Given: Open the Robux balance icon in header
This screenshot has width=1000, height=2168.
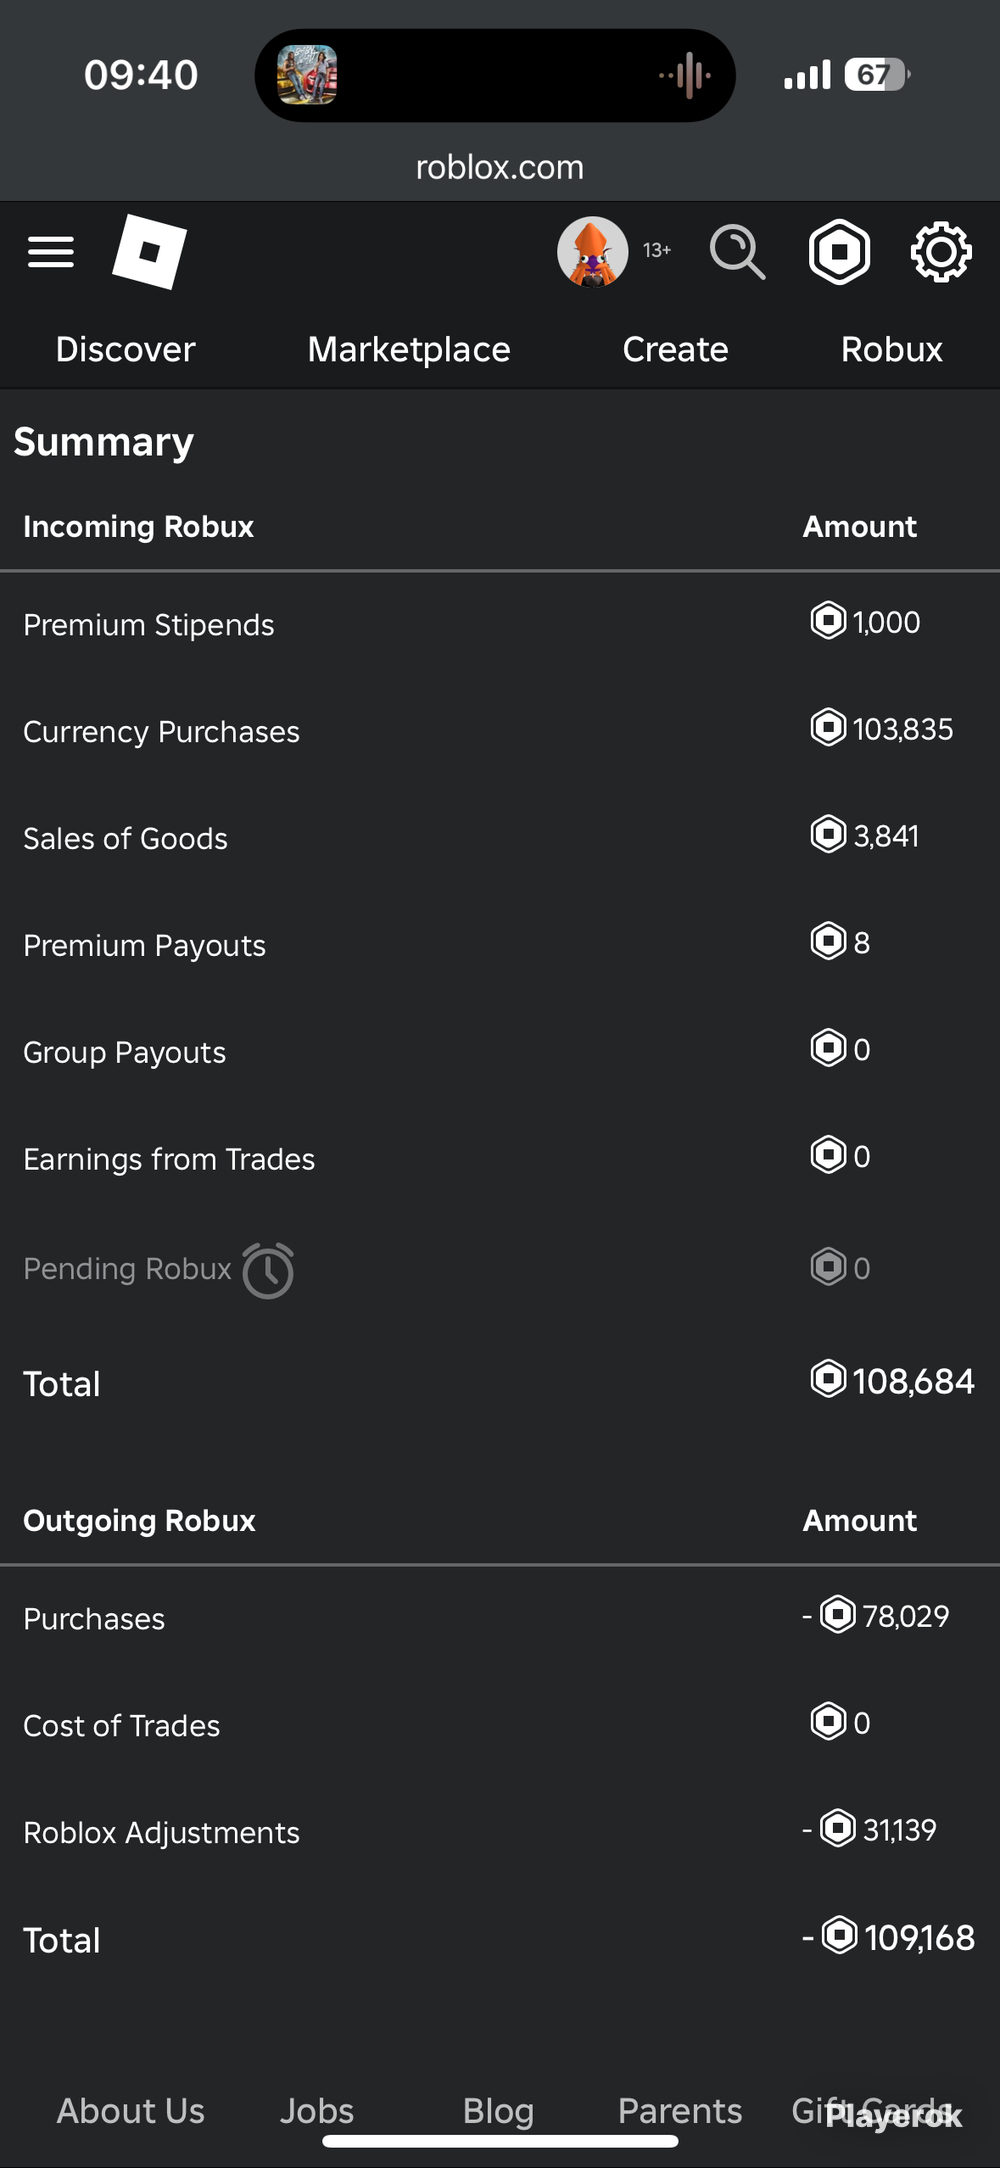Looking at the screenshot, I should point(839,252).
